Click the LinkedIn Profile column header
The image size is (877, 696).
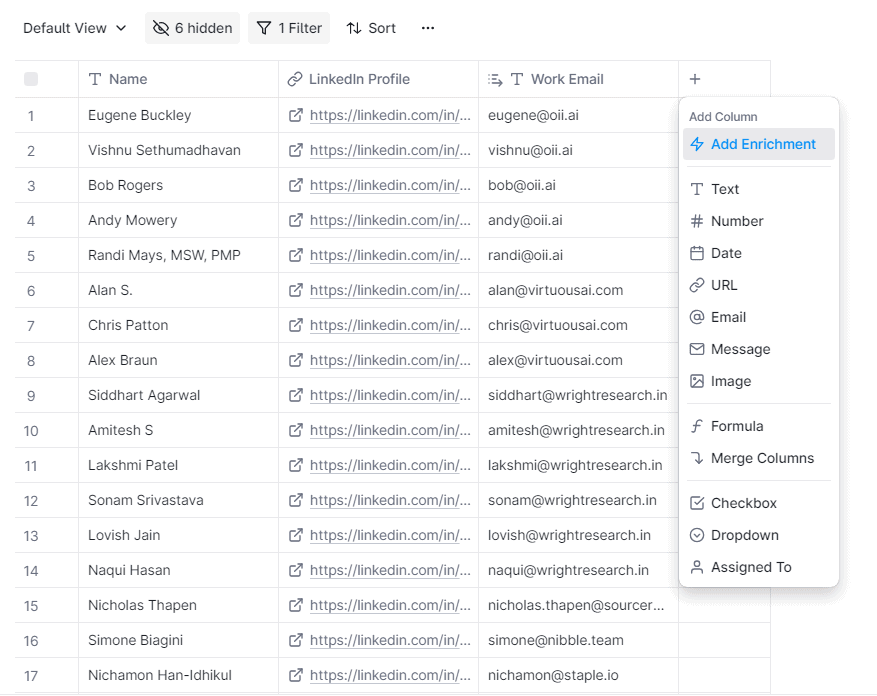(x=359, y=79)
